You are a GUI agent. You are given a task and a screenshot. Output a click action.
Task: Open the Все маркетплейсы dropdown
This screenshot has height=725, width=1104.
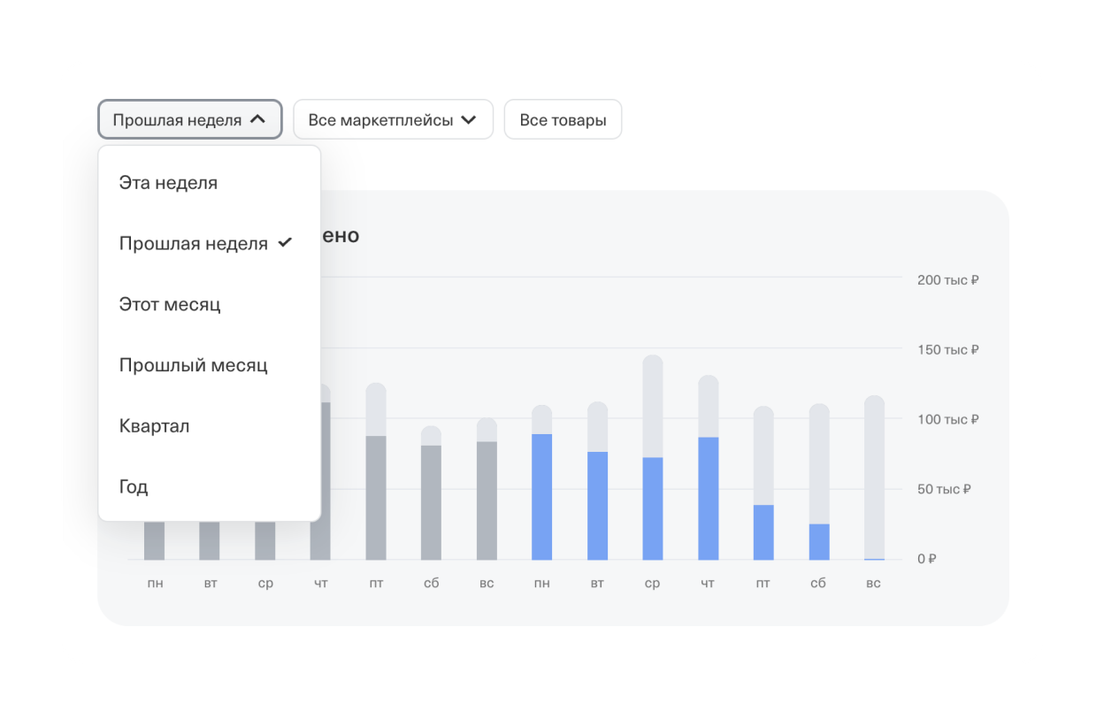click(392, 120)
